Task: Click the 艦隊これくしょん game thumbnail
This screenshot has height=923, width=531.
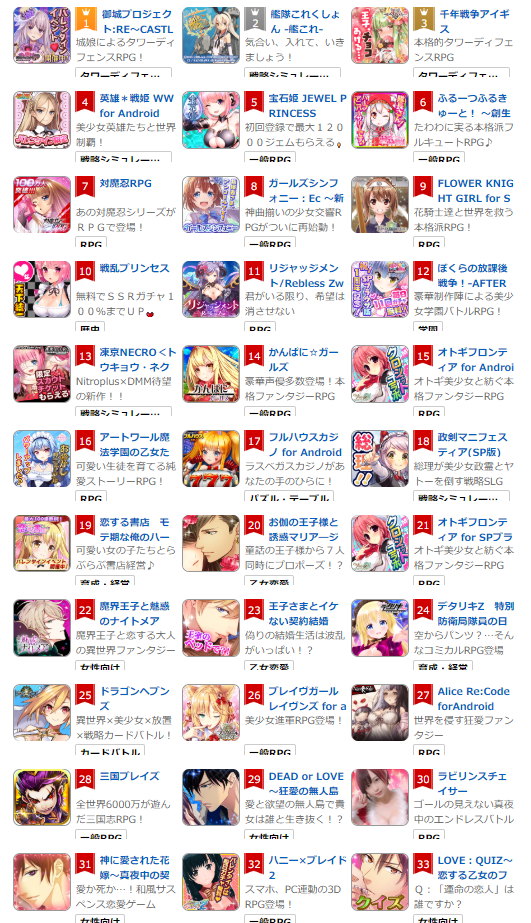Action: [x=211, y=35]
